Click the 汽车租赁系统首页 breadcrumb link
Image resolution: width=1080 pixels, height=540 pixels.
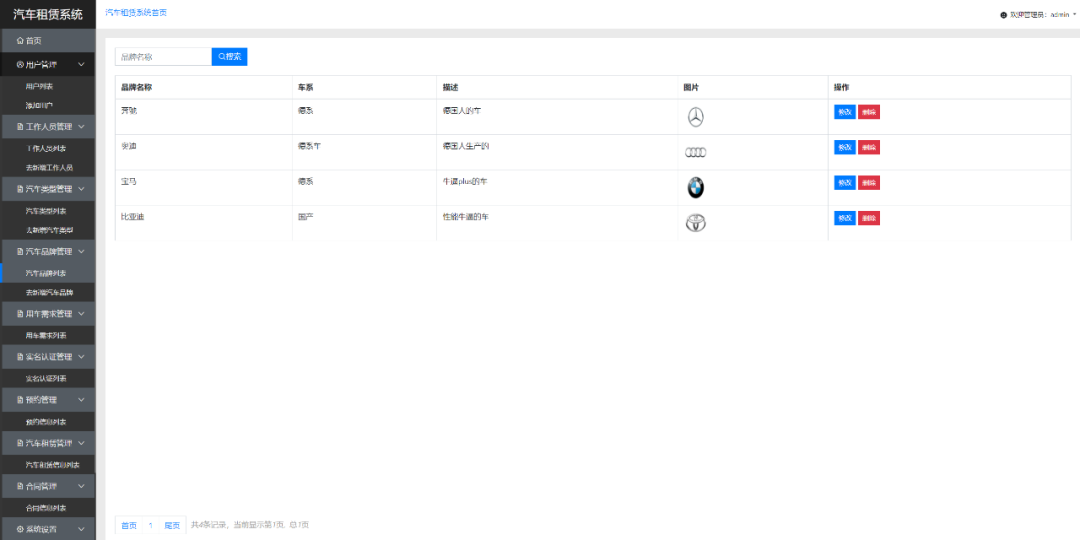[136, 13]
